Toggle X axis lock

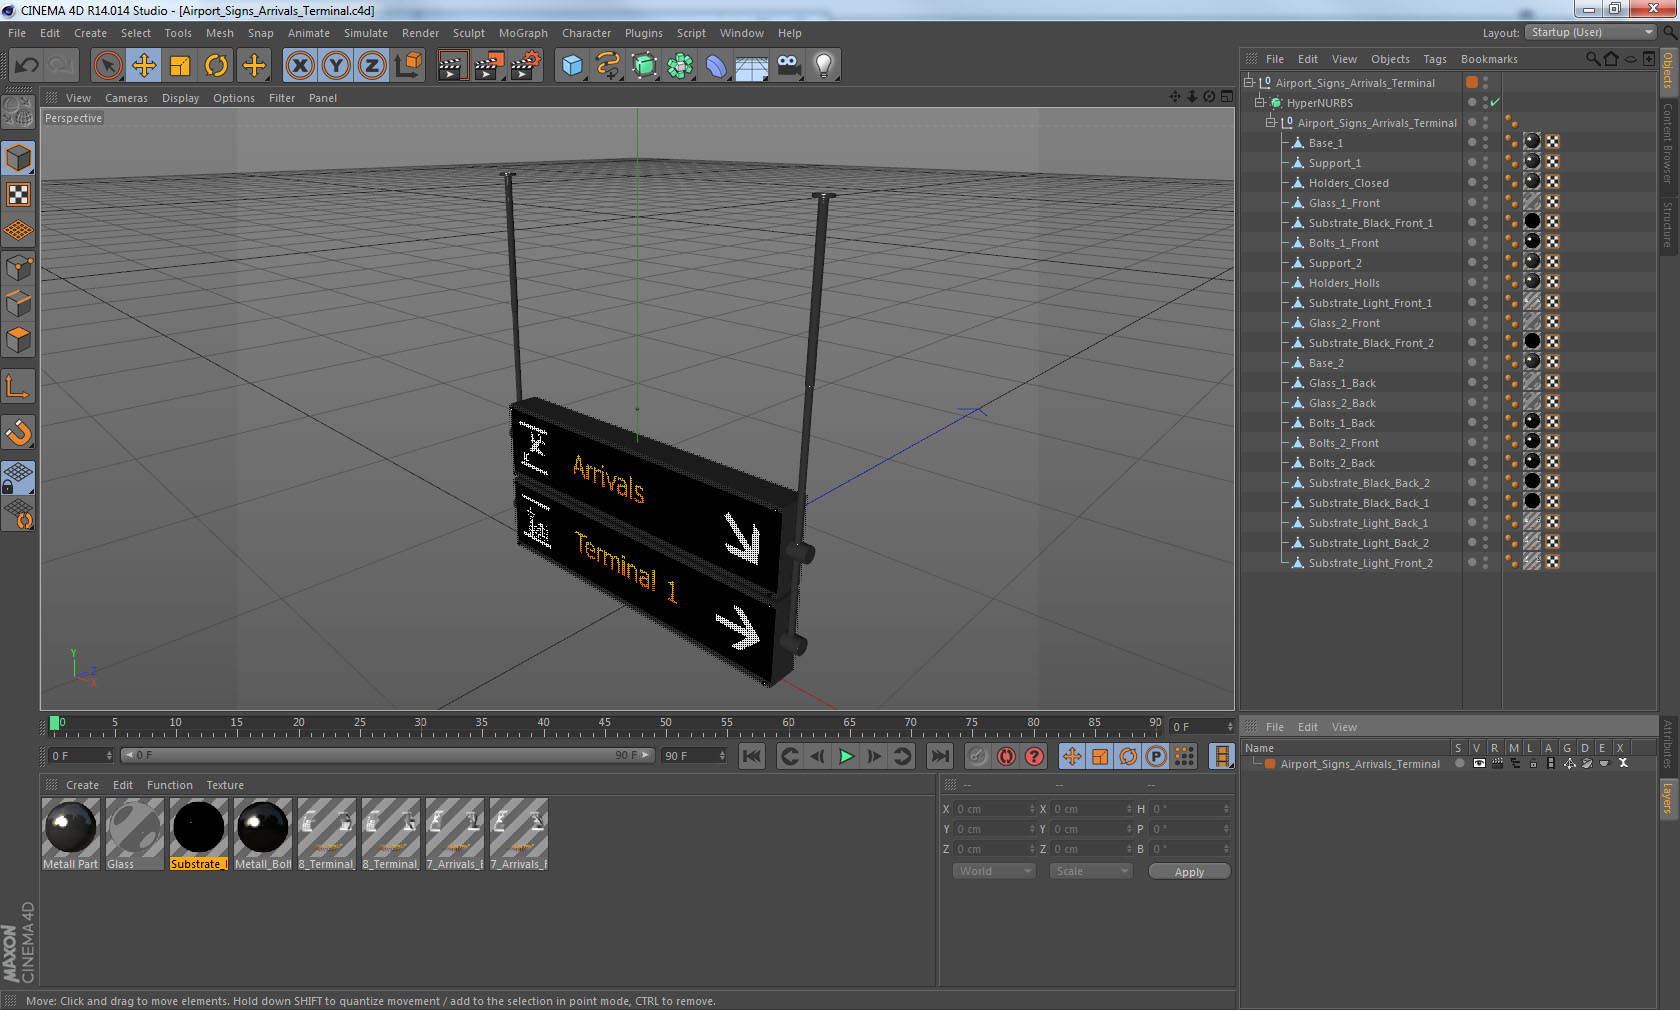click(299, 66)
